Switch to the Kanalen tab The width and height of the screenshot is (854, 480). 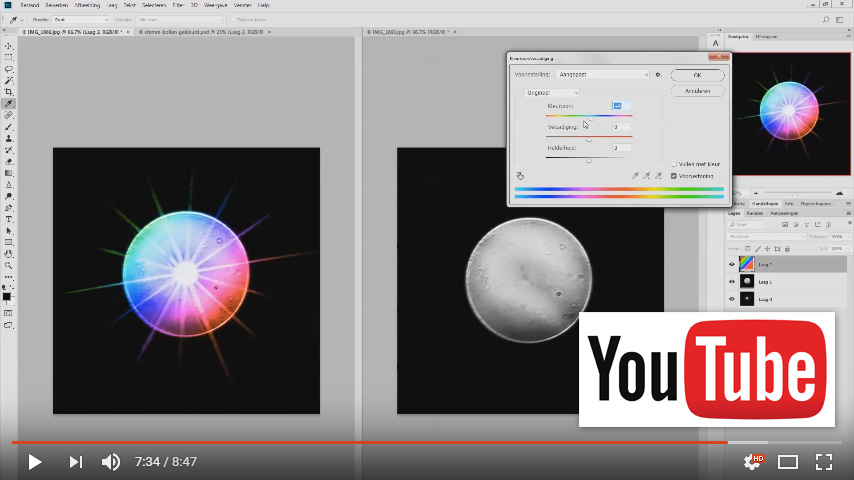[755, 213]
